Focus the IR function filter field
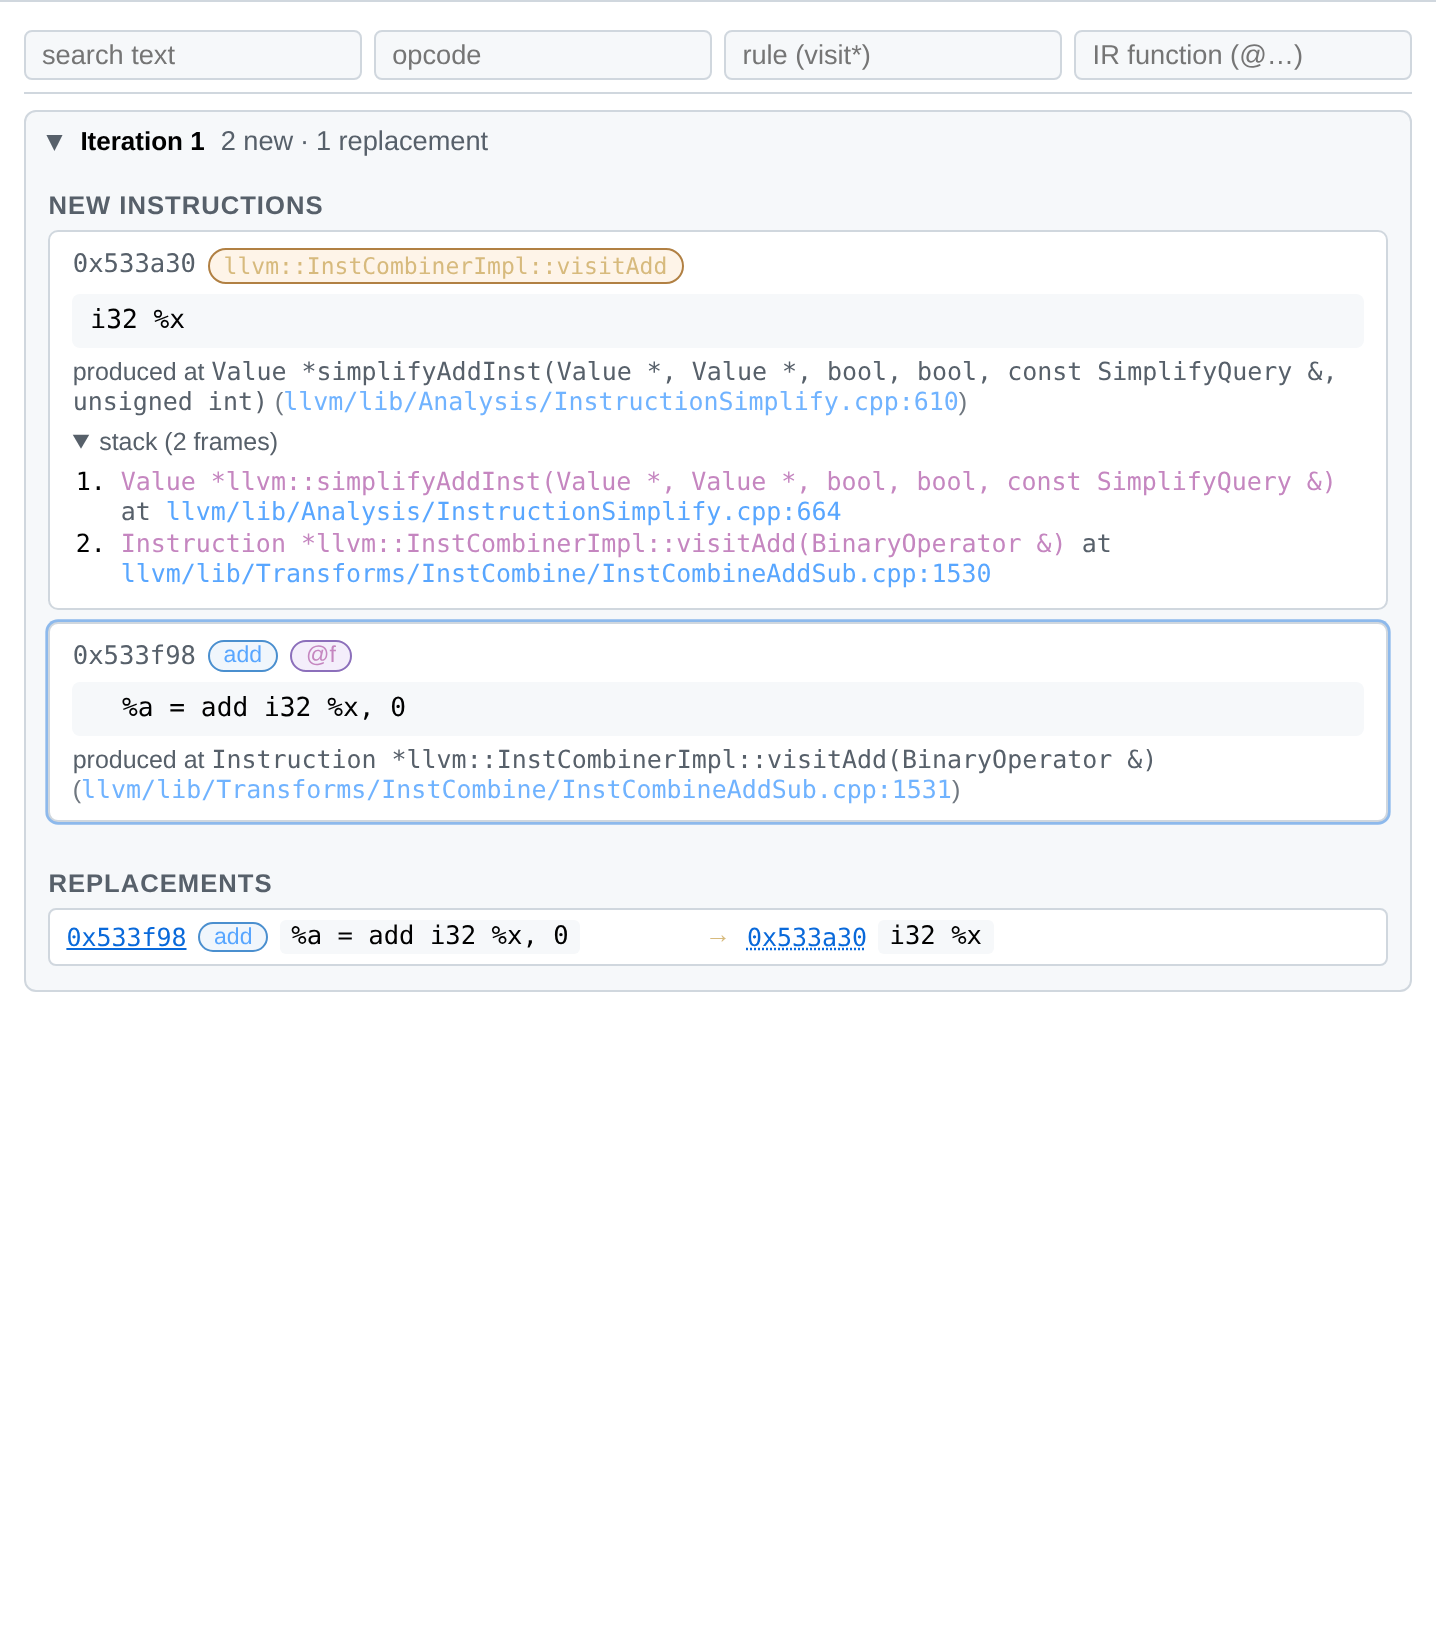 click(1243, 55)
